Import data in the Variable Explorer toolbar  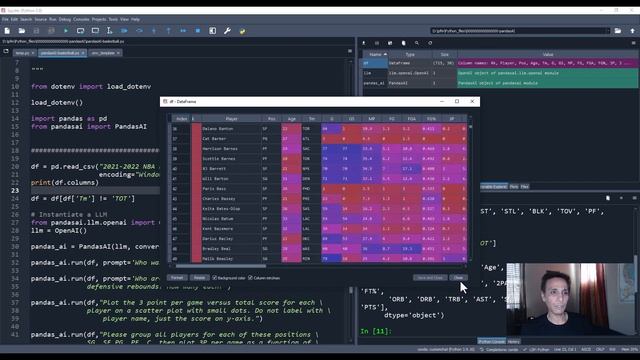(x=364, y=43)
